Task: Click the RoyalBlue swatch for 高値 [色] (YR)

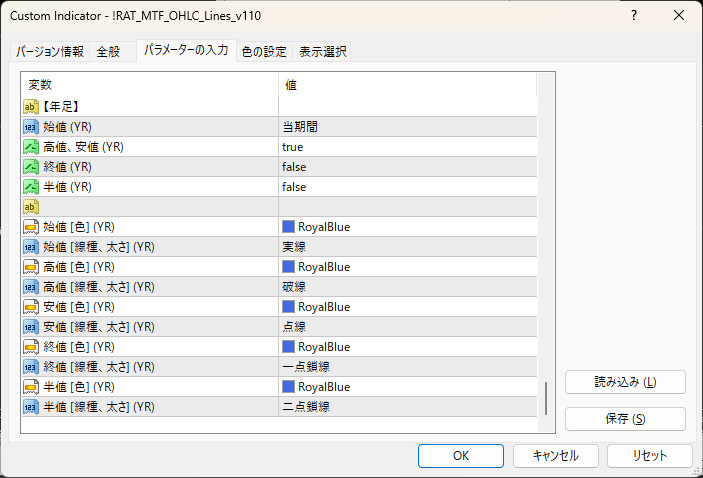Action: click(289, 267)
